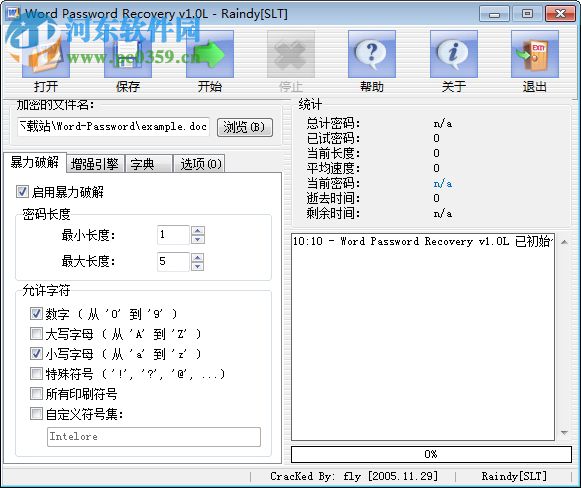Image resolution: width=581 pixels, height=488 pixels.
Task: Enable 大写字母 (A to Z) checkbox
Action: tap(36, 334)
